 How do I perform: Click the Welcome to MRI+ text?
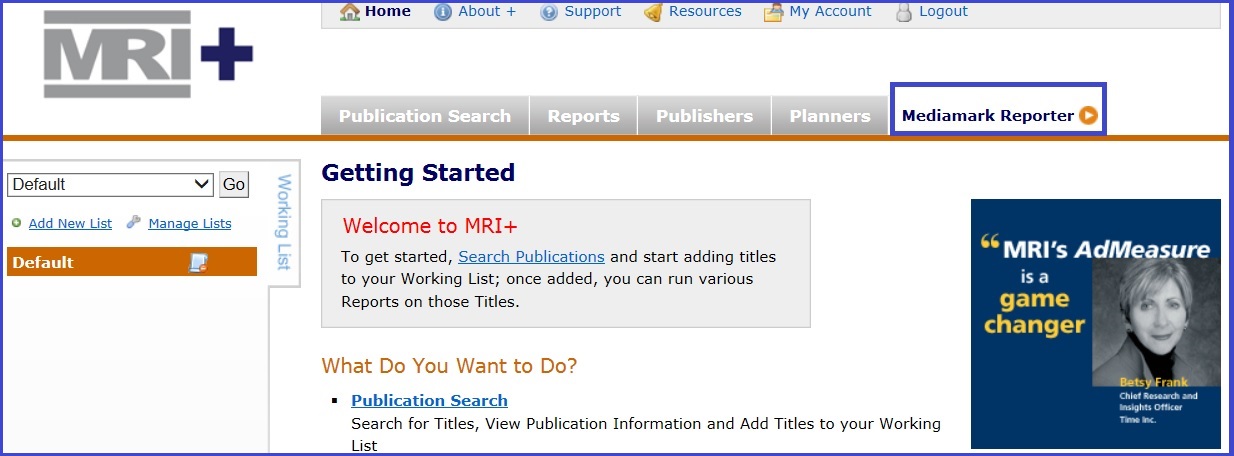click(430, 225)
